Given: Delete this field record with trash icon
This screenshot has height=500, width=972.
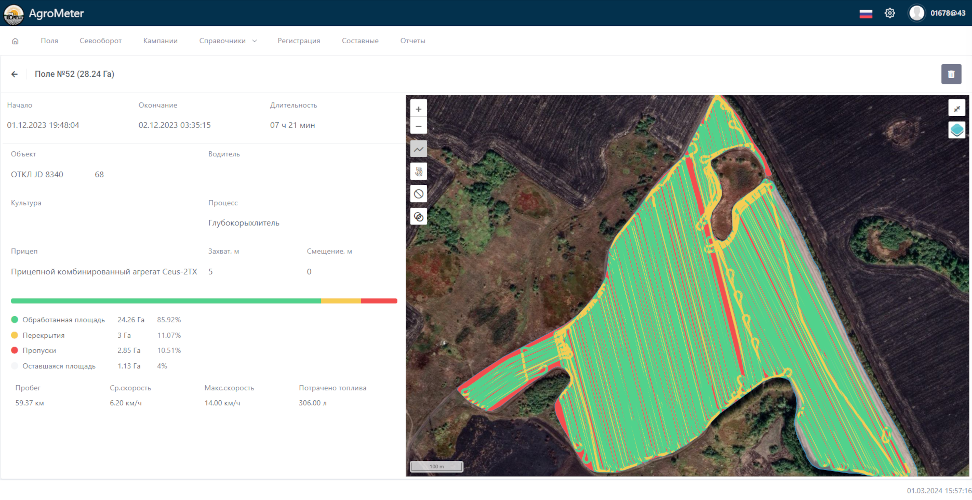Looking at the screenshot, I should (x=951, y=74).
